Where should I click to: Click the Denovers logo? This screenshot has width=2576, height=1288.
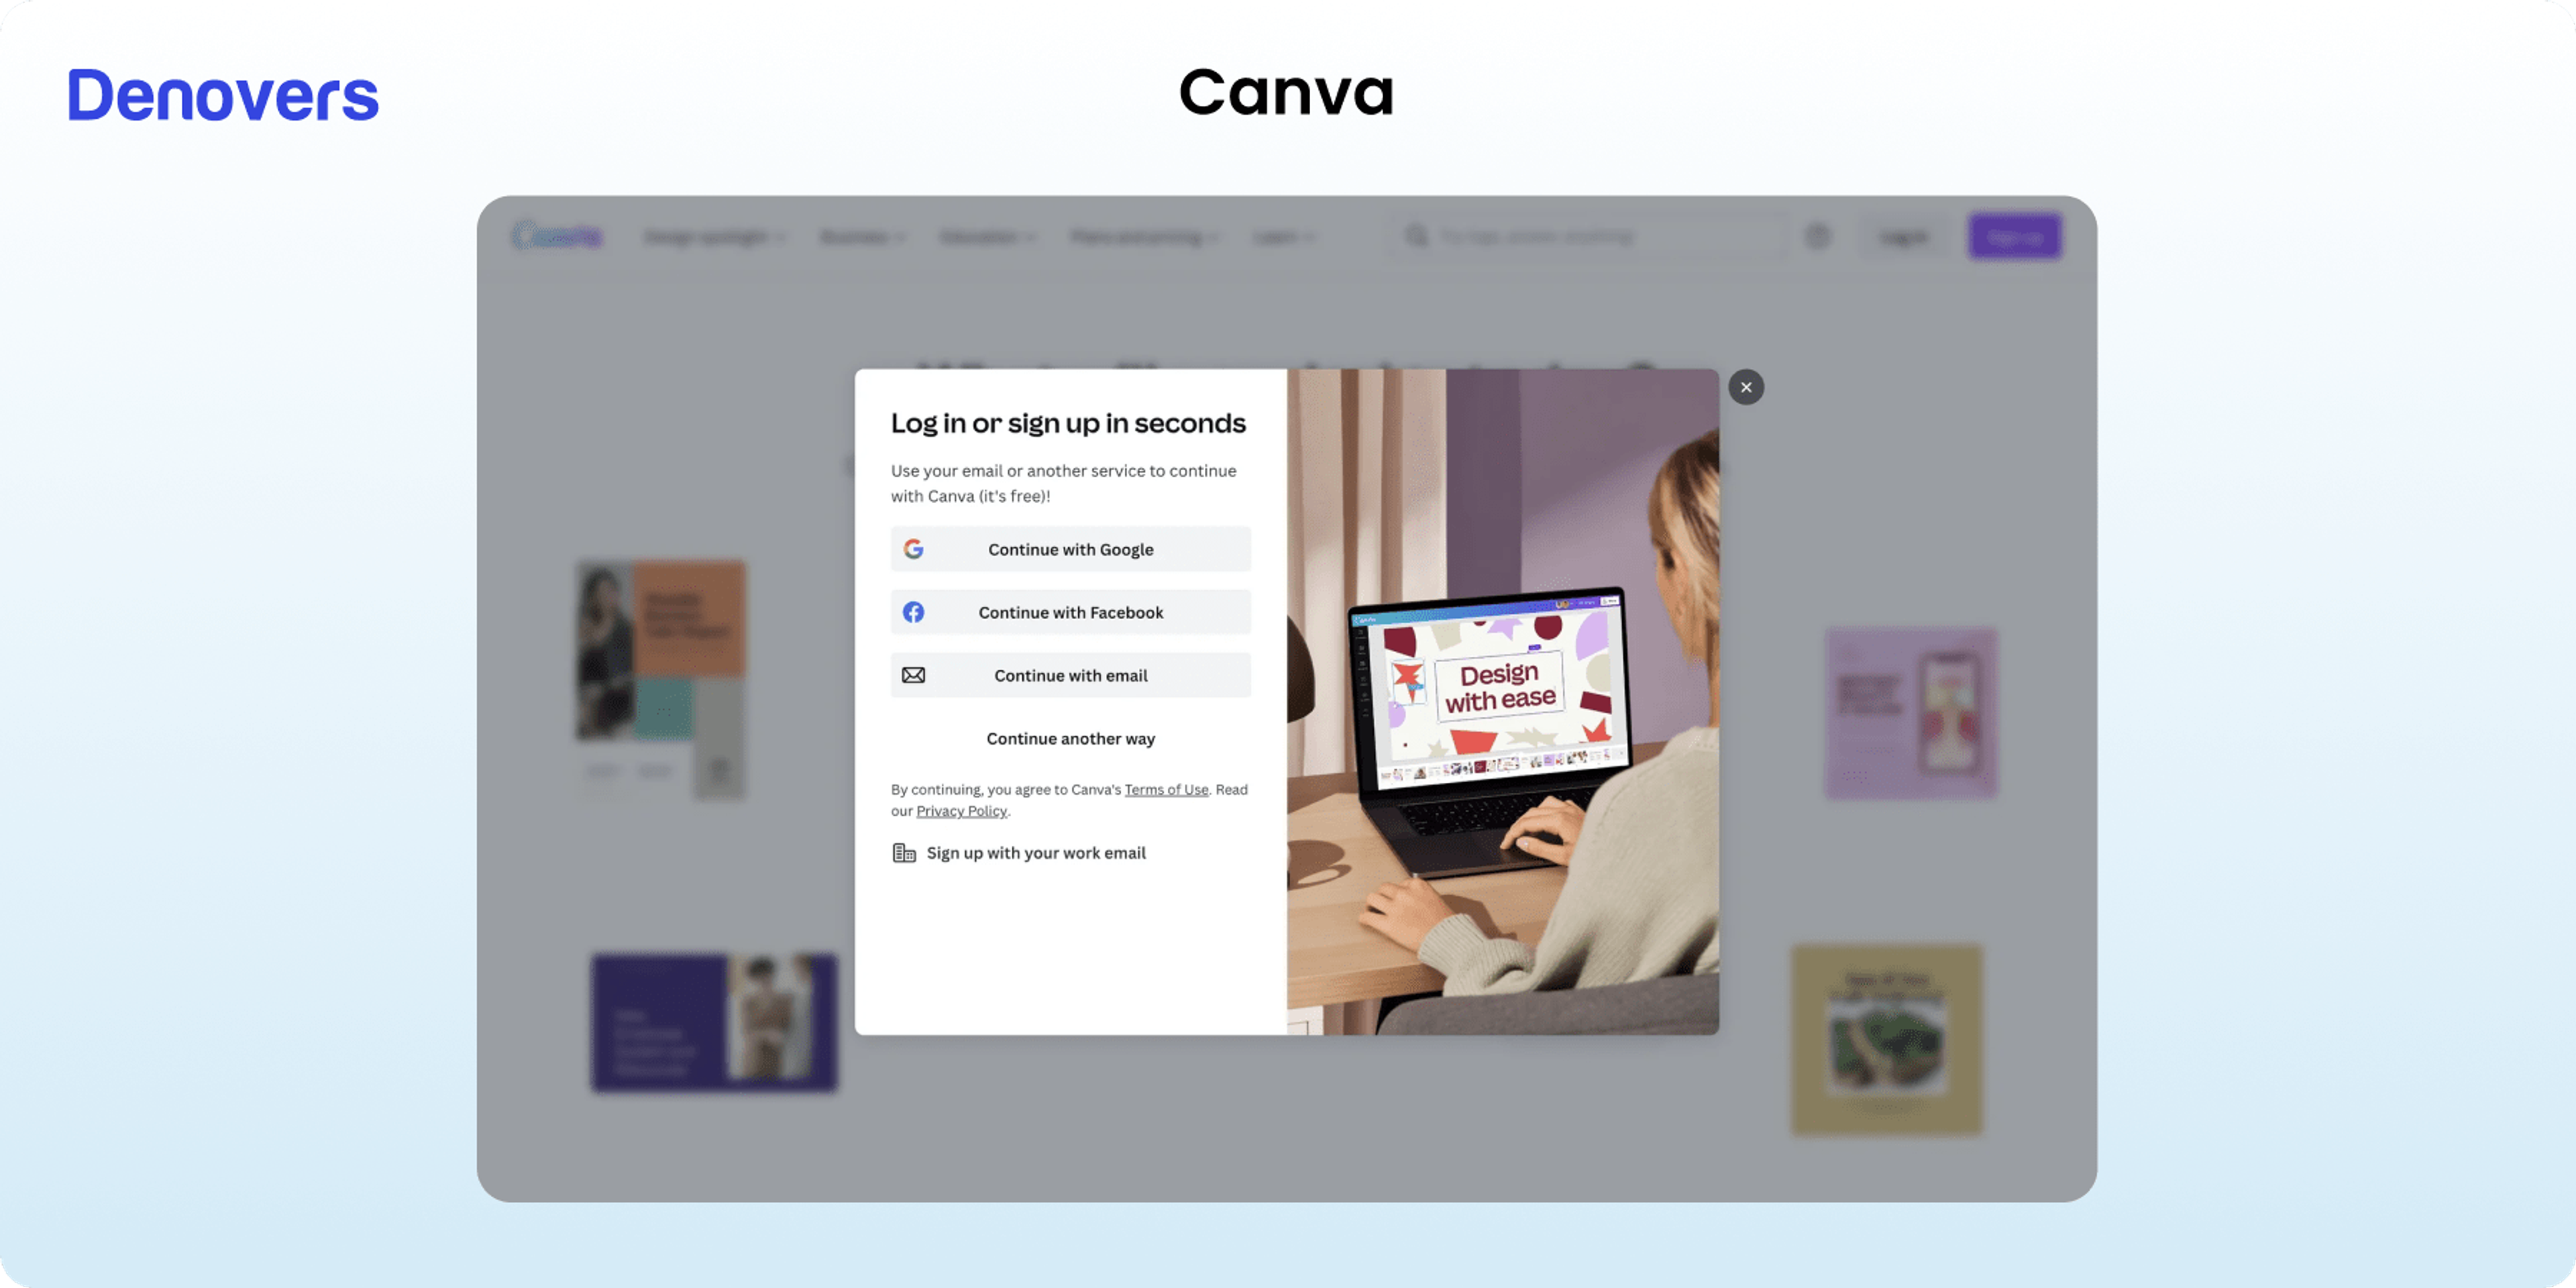click(x=223, y=96)
